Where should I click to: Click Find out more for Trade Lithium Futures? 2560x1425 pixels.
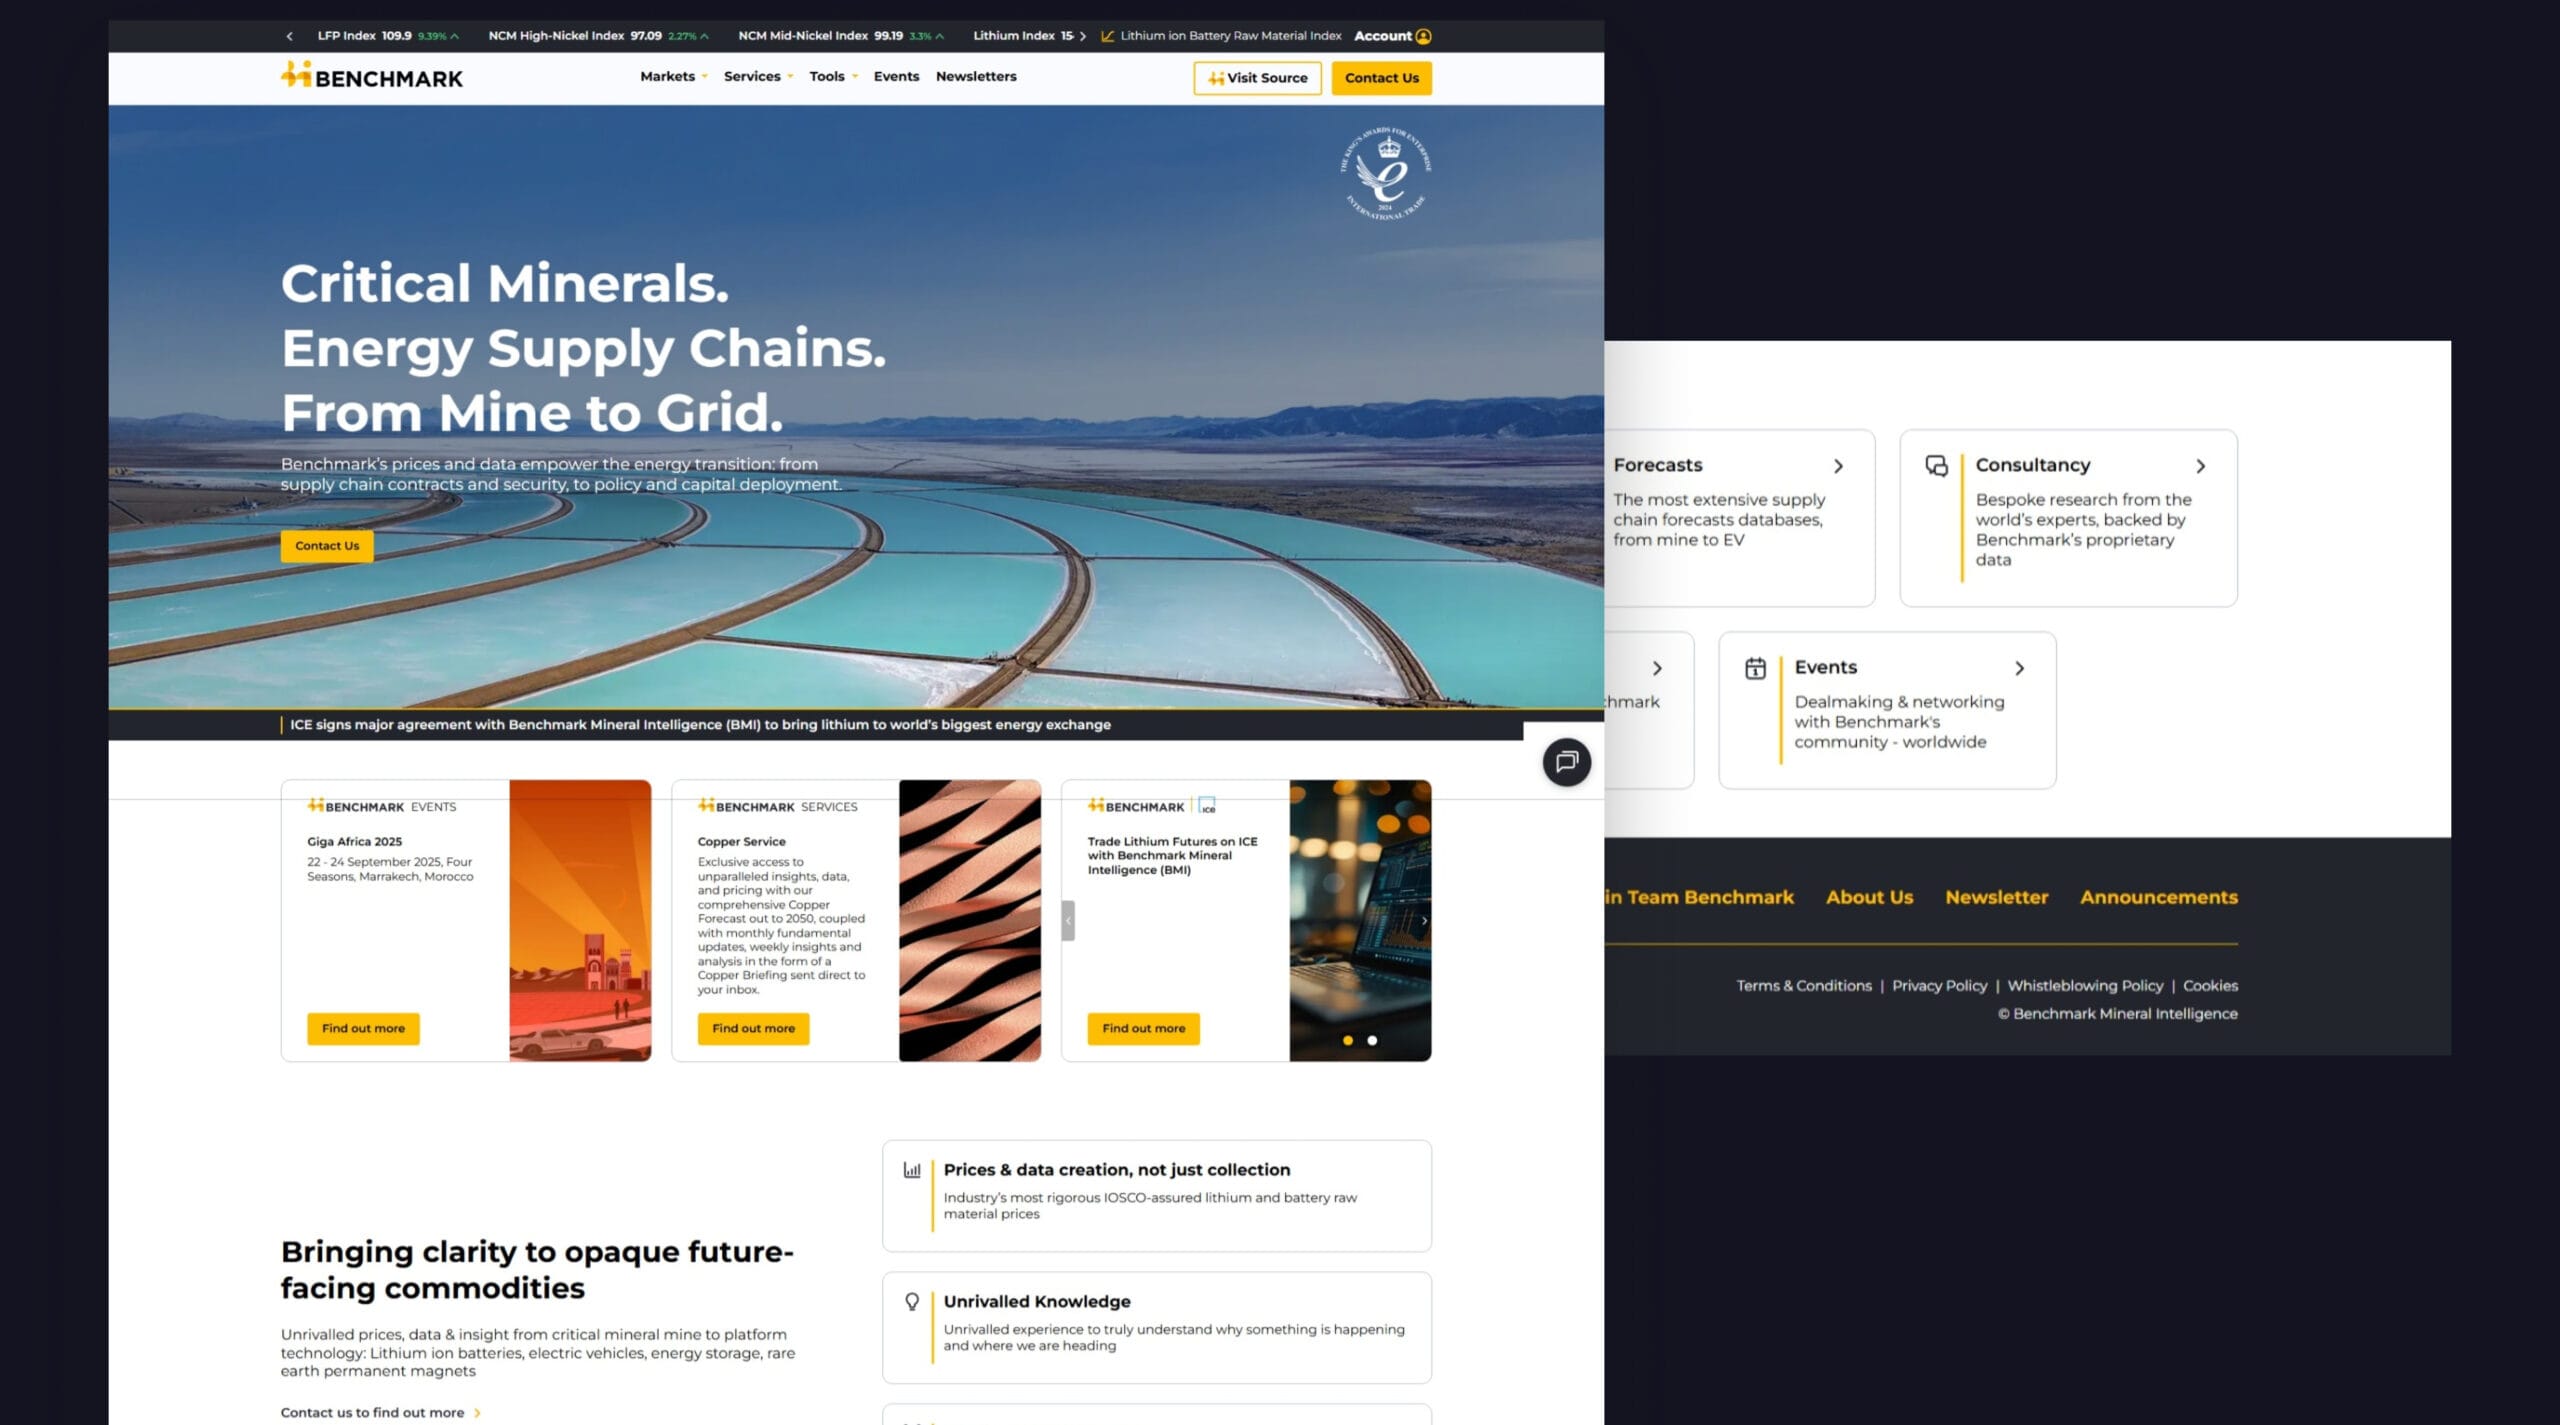(x=1143, y=1028)
